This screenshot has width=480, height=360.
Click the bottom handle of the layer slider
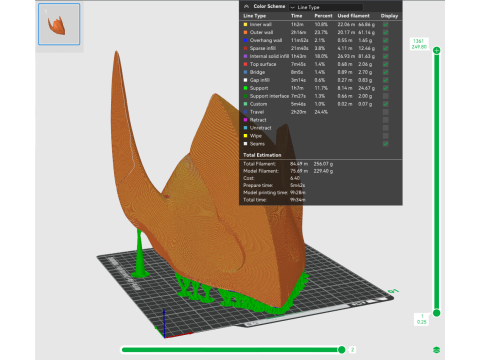tap(436, 313)
